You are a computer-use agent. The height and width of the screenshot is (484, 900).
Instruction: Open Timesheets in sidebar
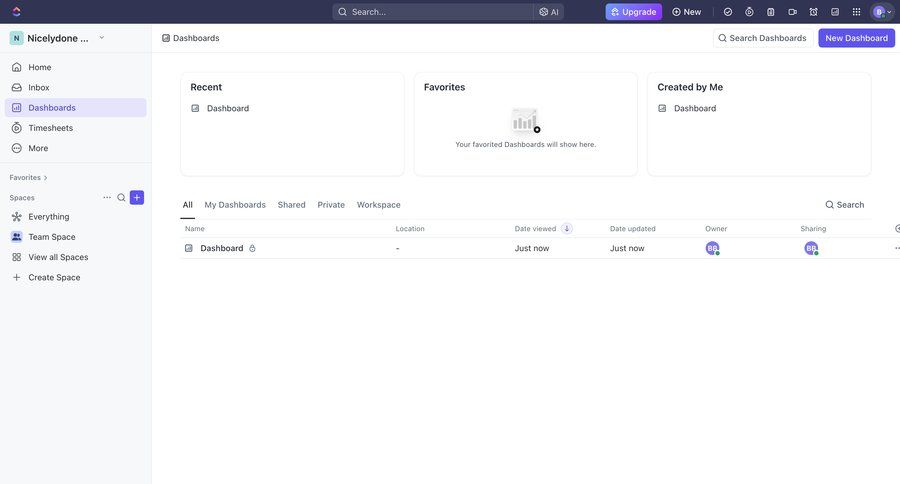(75, 127)
